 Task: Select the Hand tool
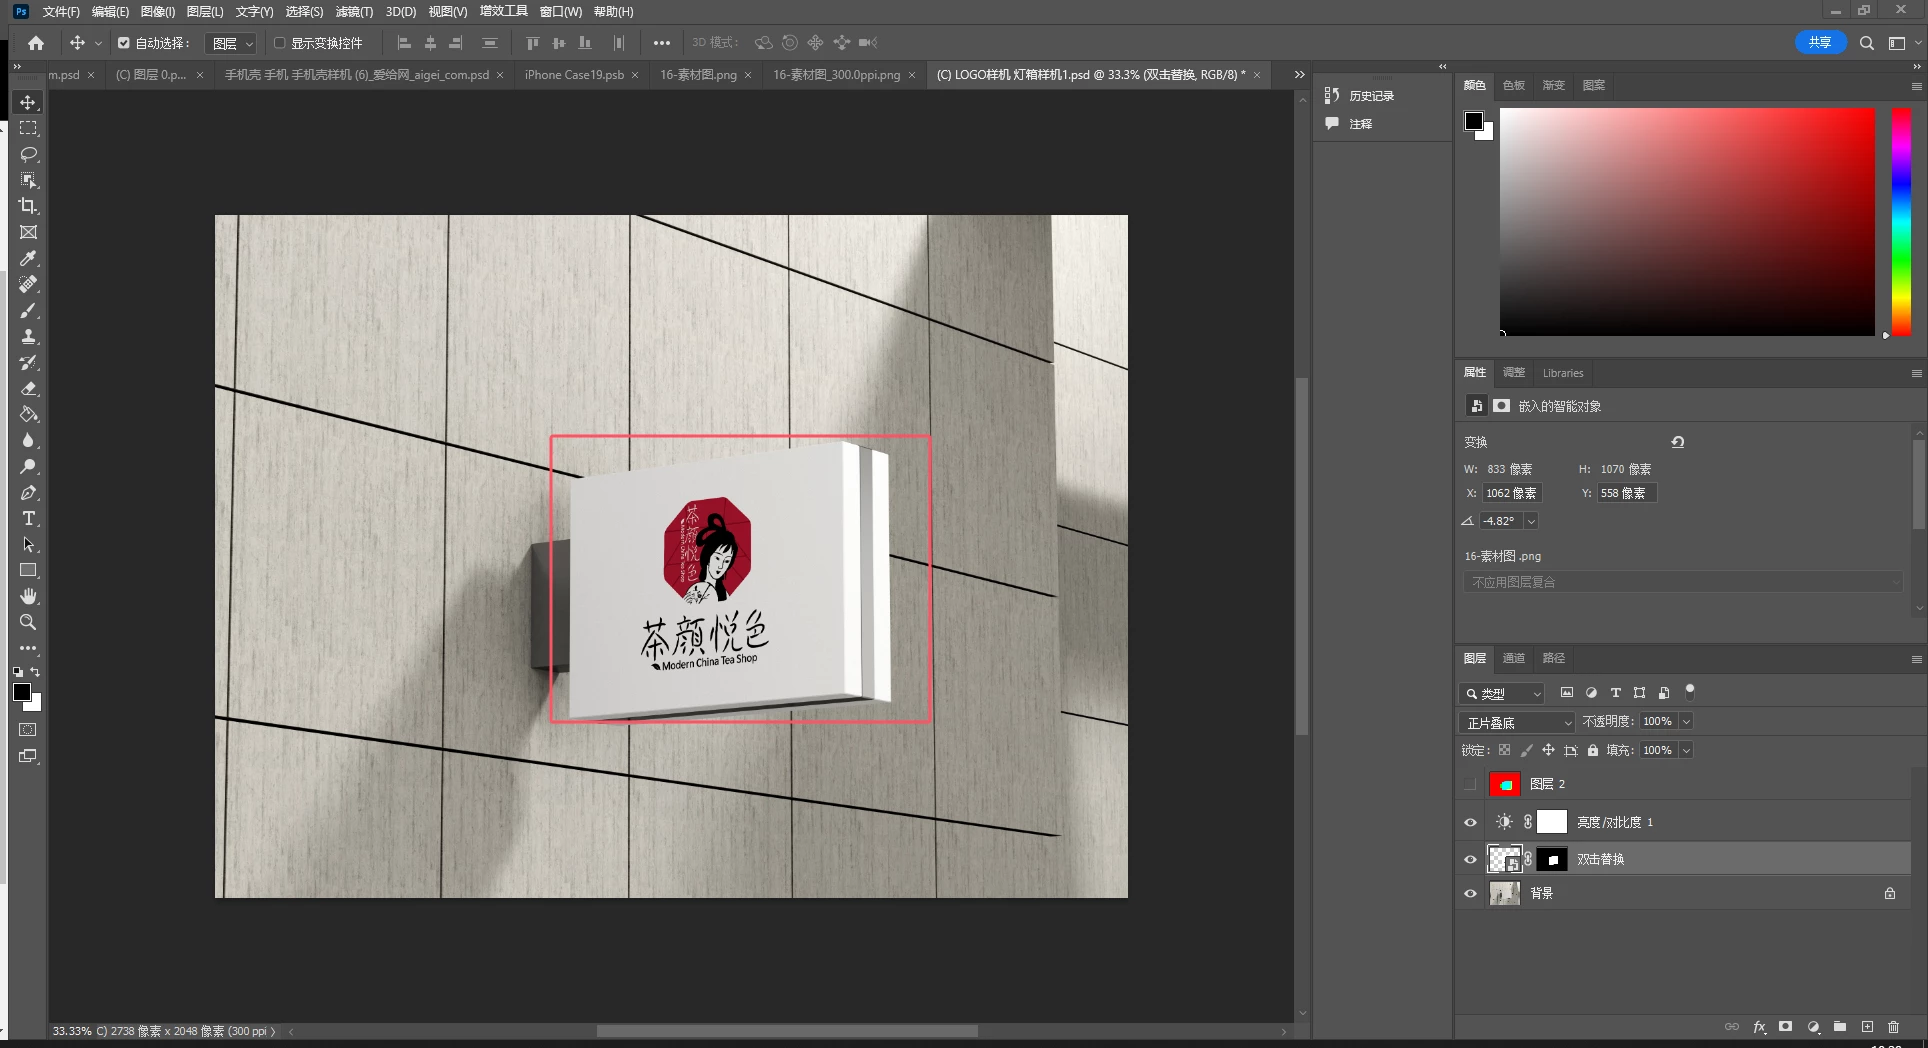[x=28, y=596]
